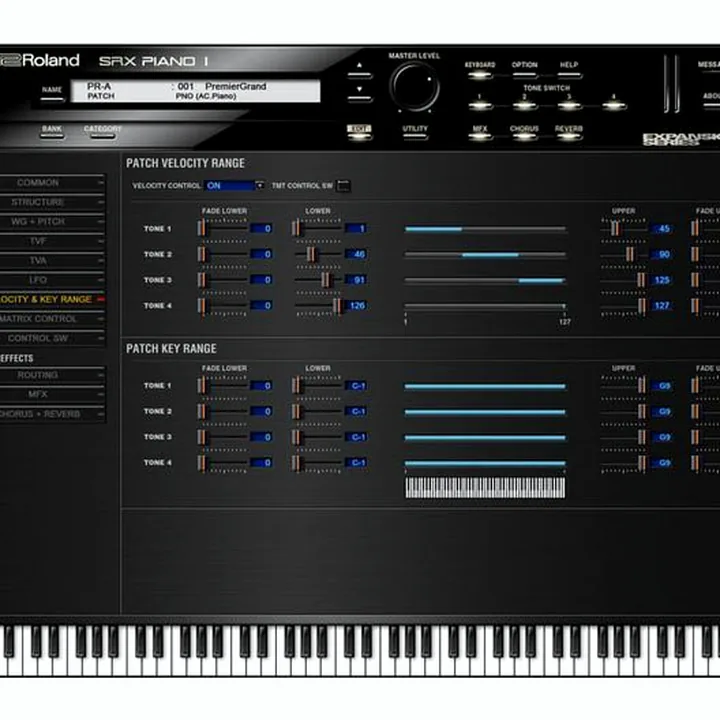Click key range Upper value G9 for Tone 1

[x=661, y=386]
